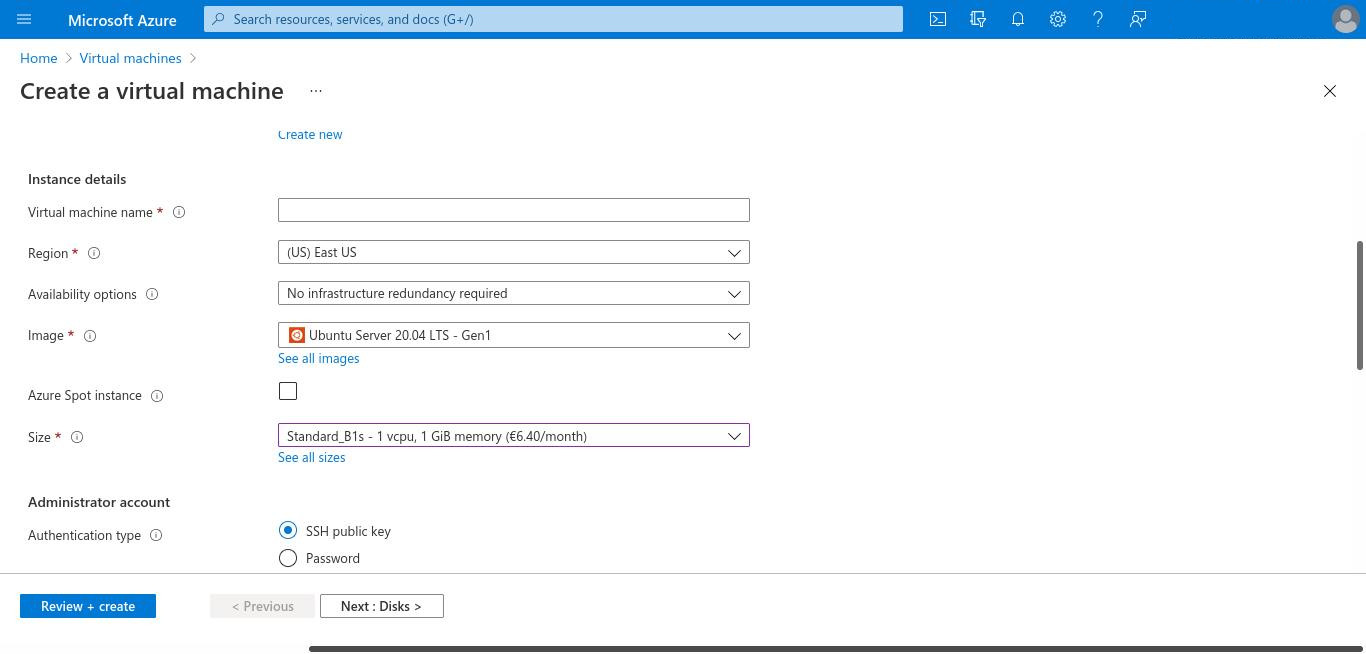Click the magnifier icon in search box
The width and height of the screenshot is (1366, 654).
click(x=219, y=19)
